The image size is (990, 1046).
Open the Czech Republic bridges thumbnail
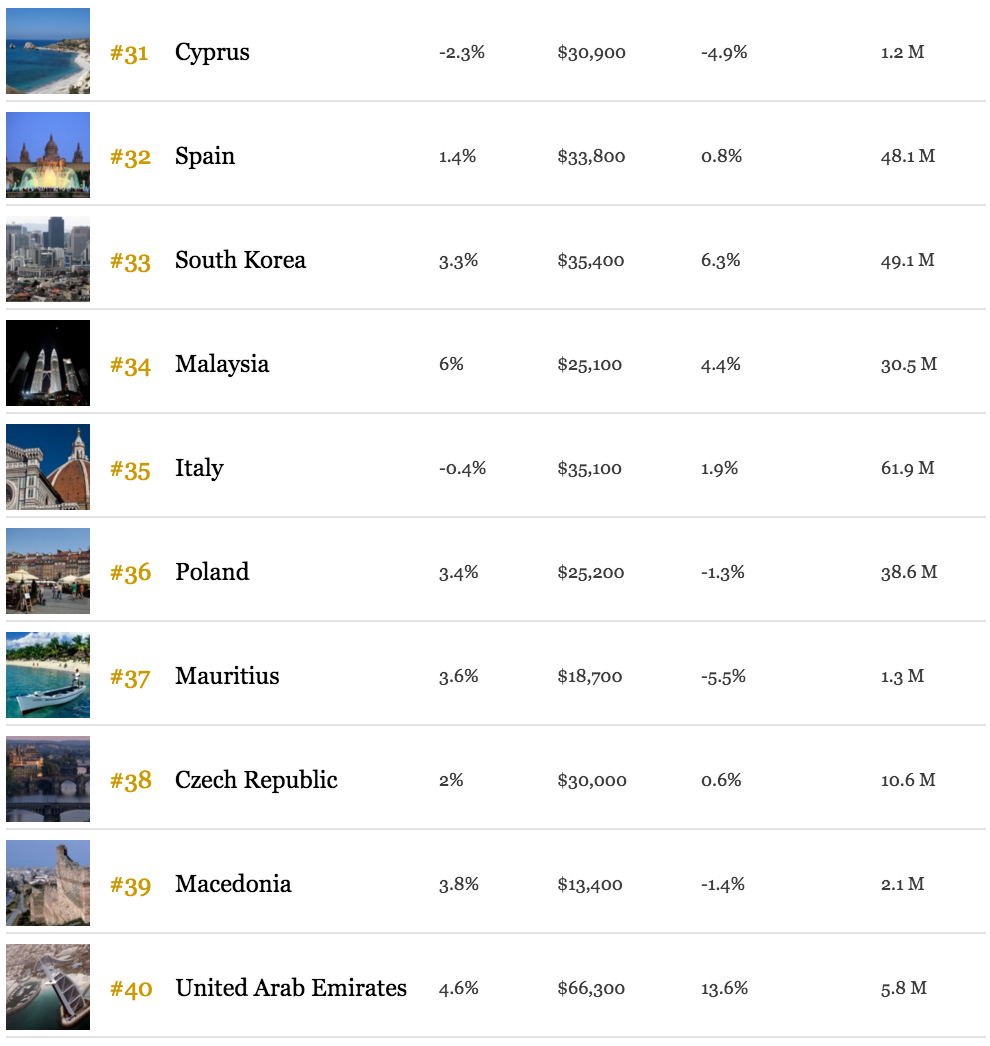(48, 780)
